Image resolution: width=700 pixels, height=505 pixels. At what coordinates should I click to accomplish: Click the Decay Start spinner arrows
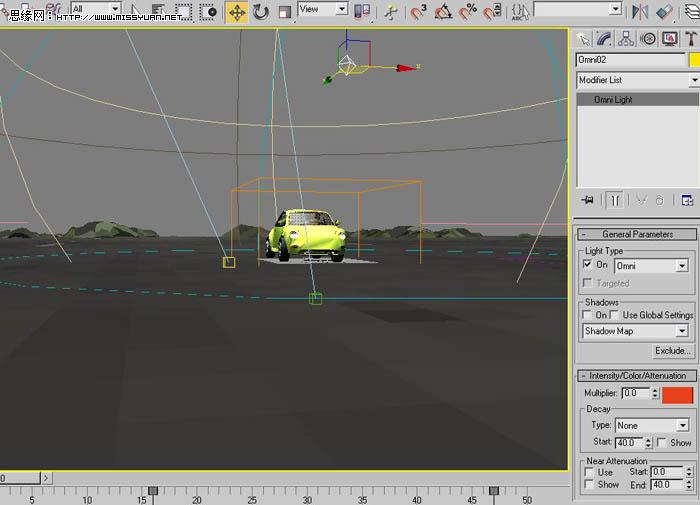pos(648,442)
